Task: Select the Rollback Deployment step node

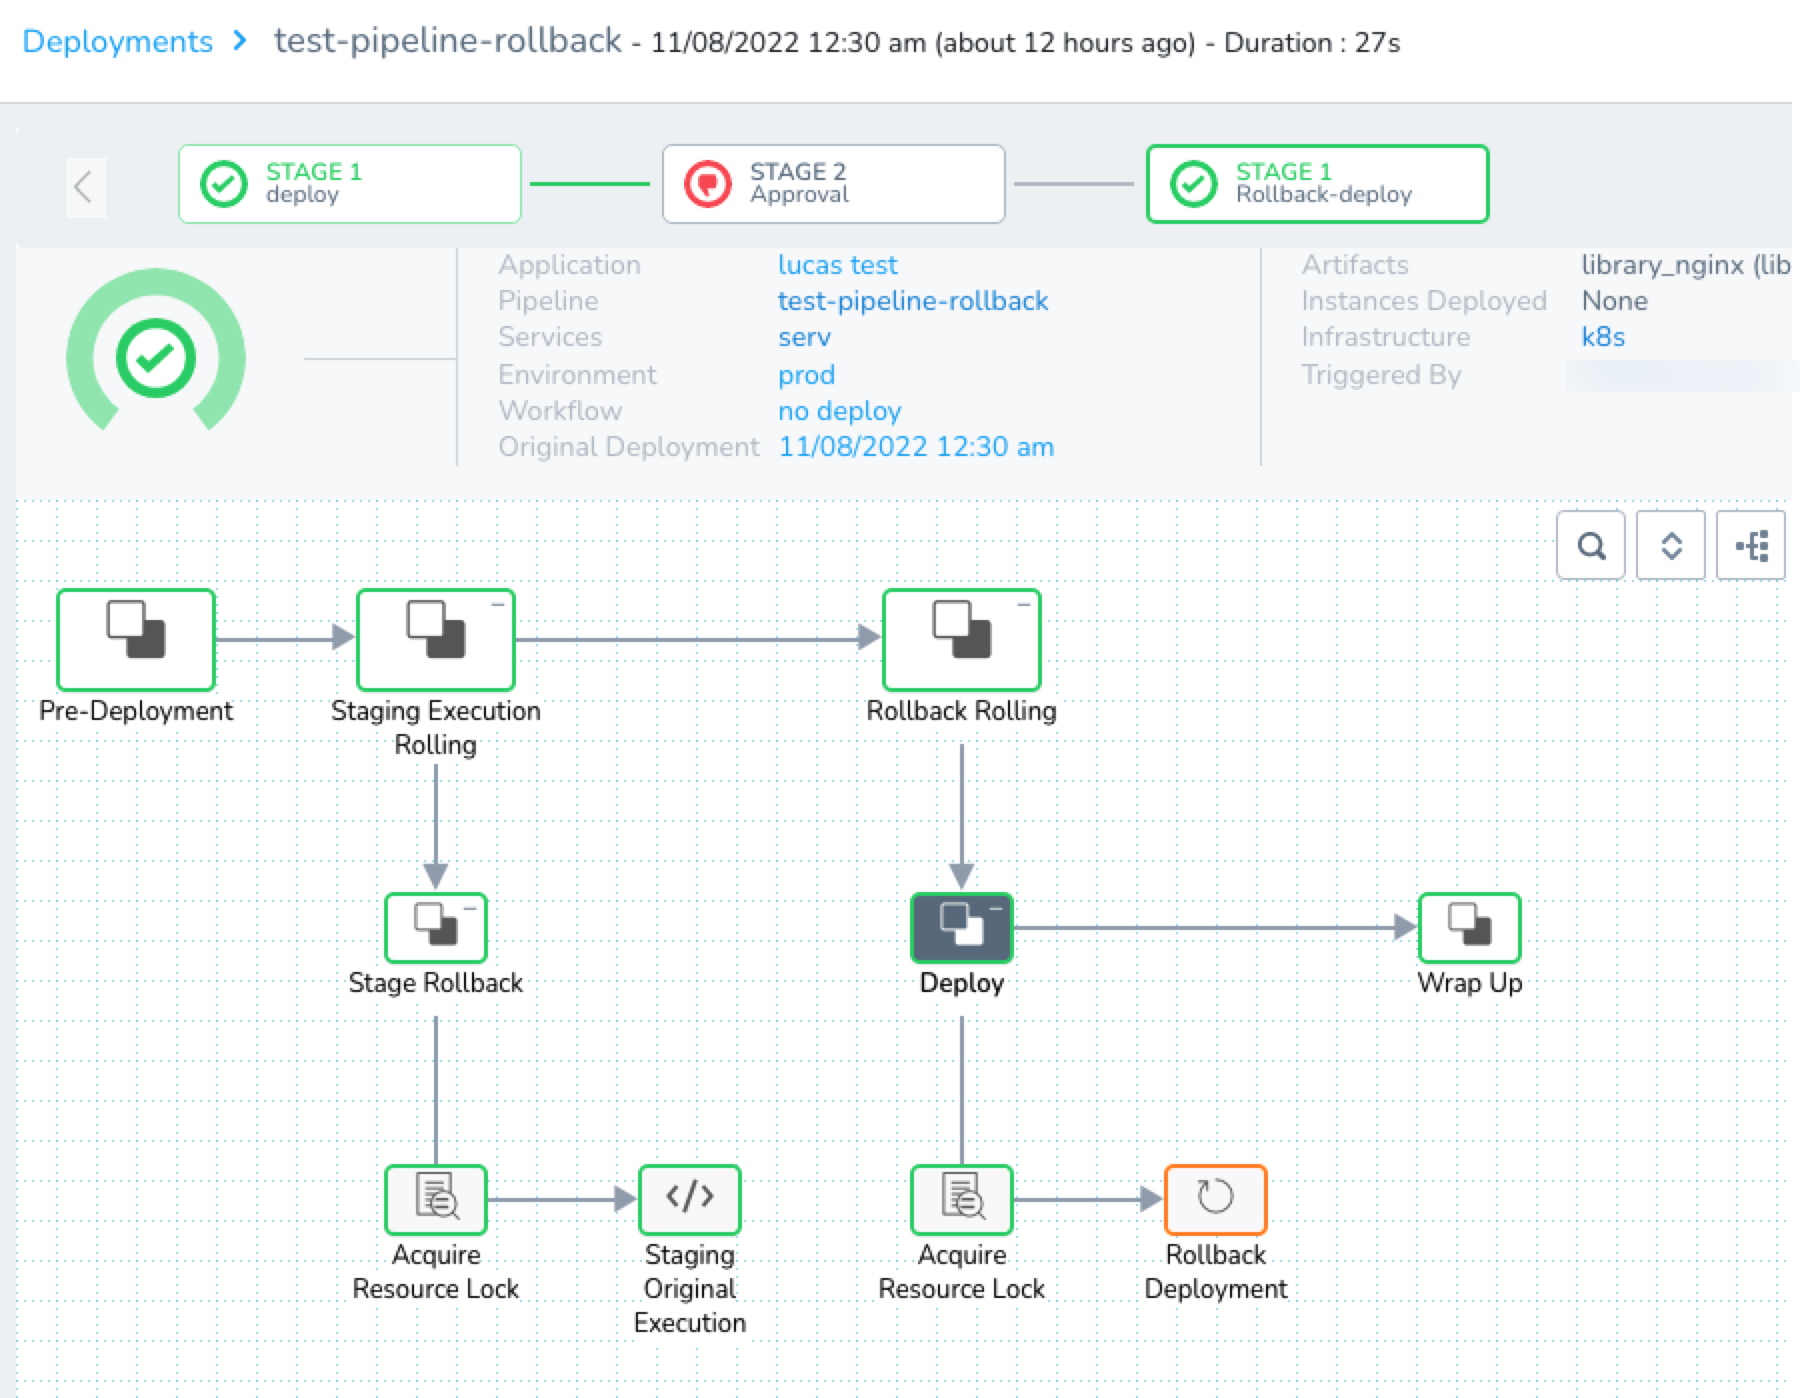Action: (1215, 1199)
